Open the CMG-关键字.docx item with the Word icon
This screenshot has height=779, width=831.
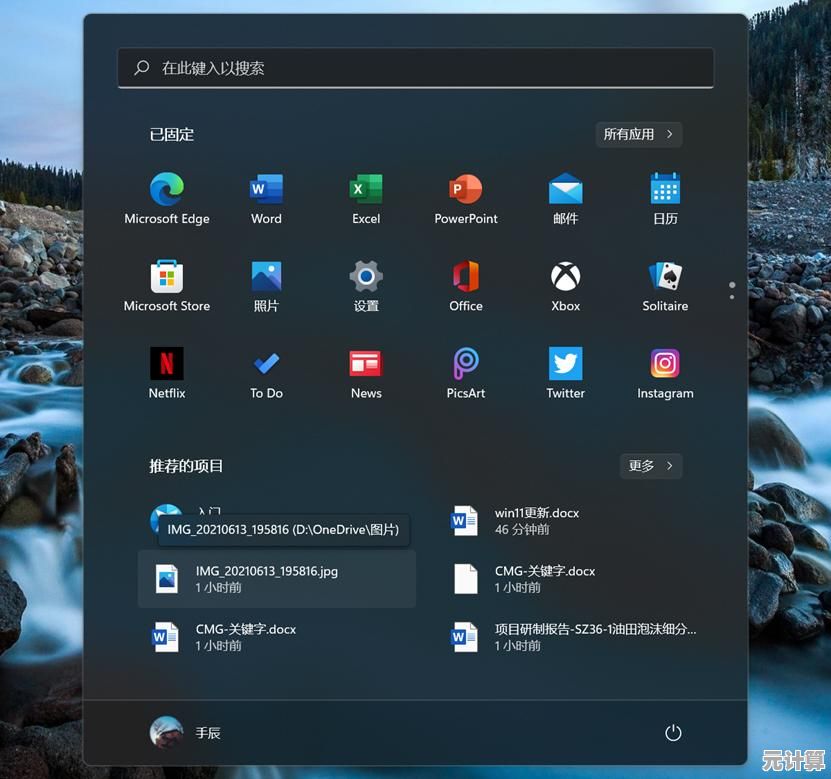pyautogui.click(x=277, y=637)
